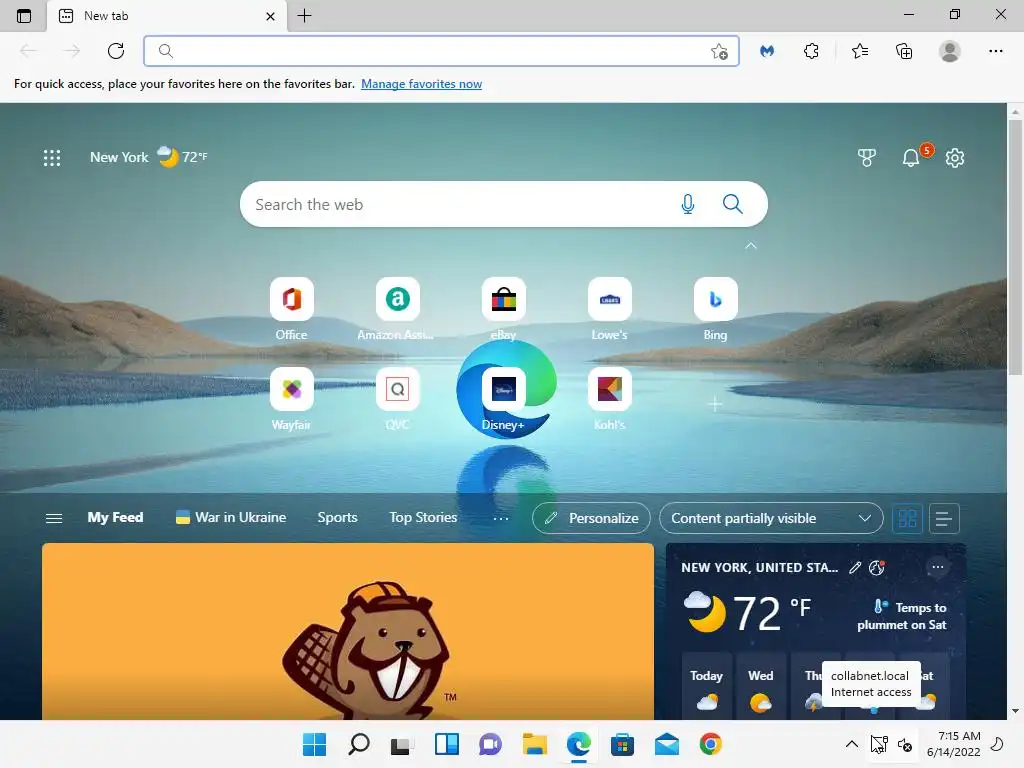Viewport: 1024px width, 768px height.
Task: Start voice search microphone icon
Action: [x=688, y=204]
